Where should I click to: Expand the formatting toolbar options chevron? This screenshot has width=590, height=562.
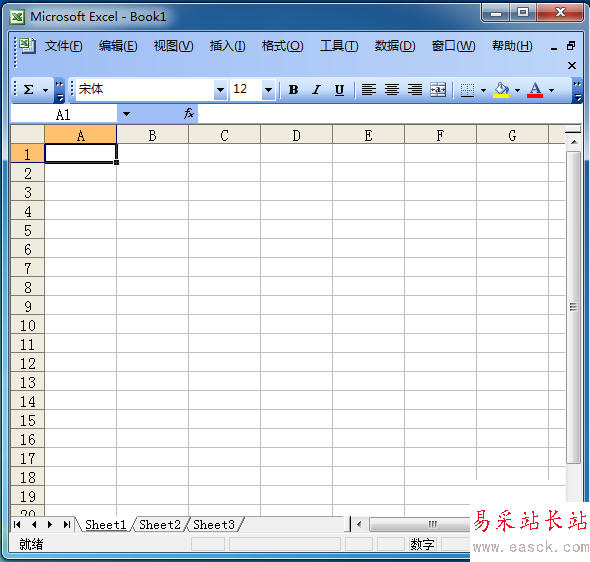[x=577, y=91]
